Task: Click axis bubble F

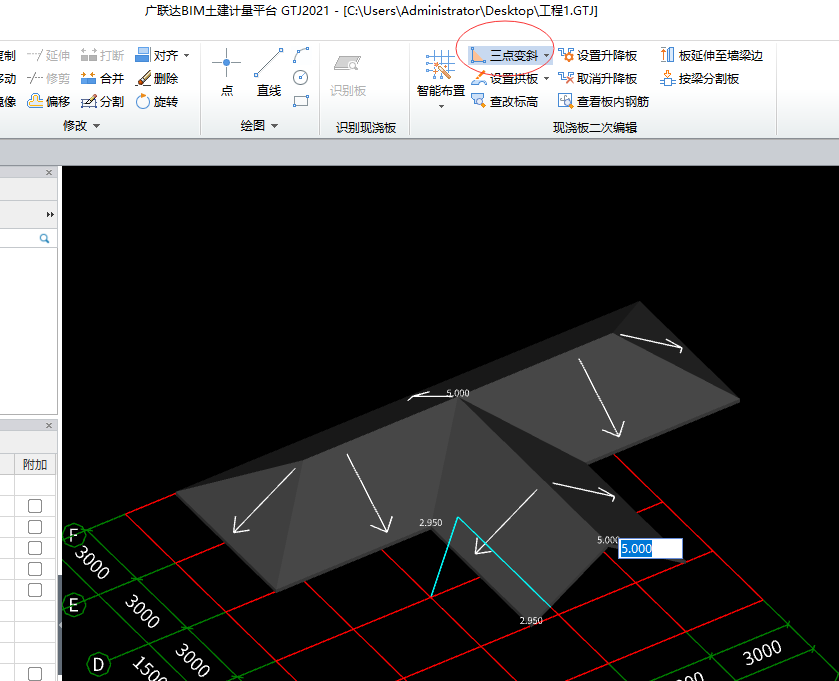Action: coord(74,535)
